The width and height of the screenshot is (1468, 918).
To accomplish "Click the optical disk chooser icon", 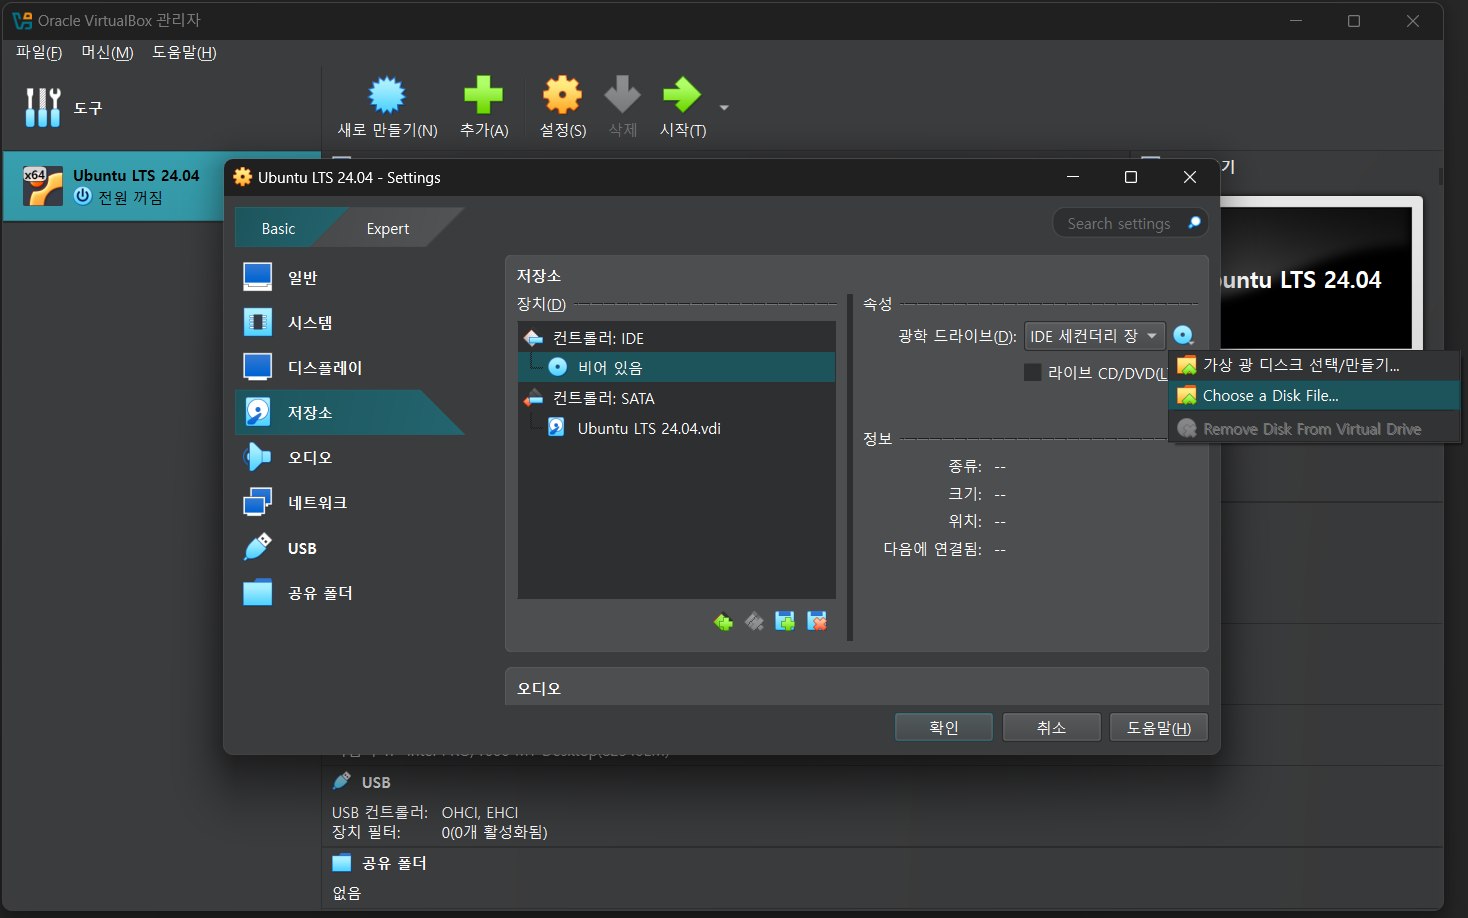I will 1183,336.
